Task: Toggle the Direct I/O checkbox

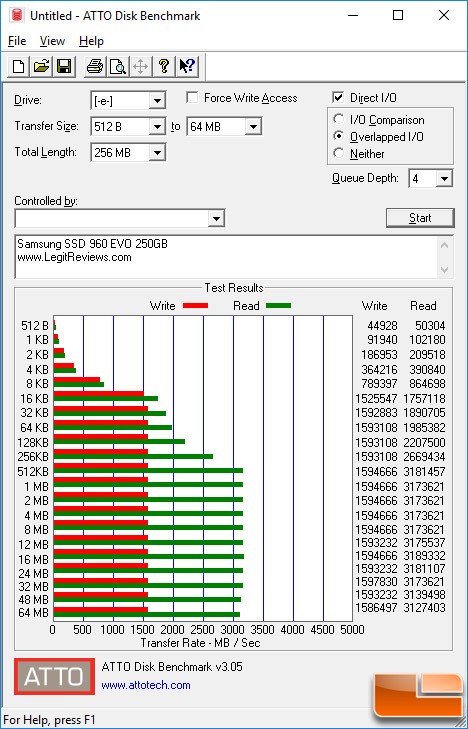Action: point(338,98)
